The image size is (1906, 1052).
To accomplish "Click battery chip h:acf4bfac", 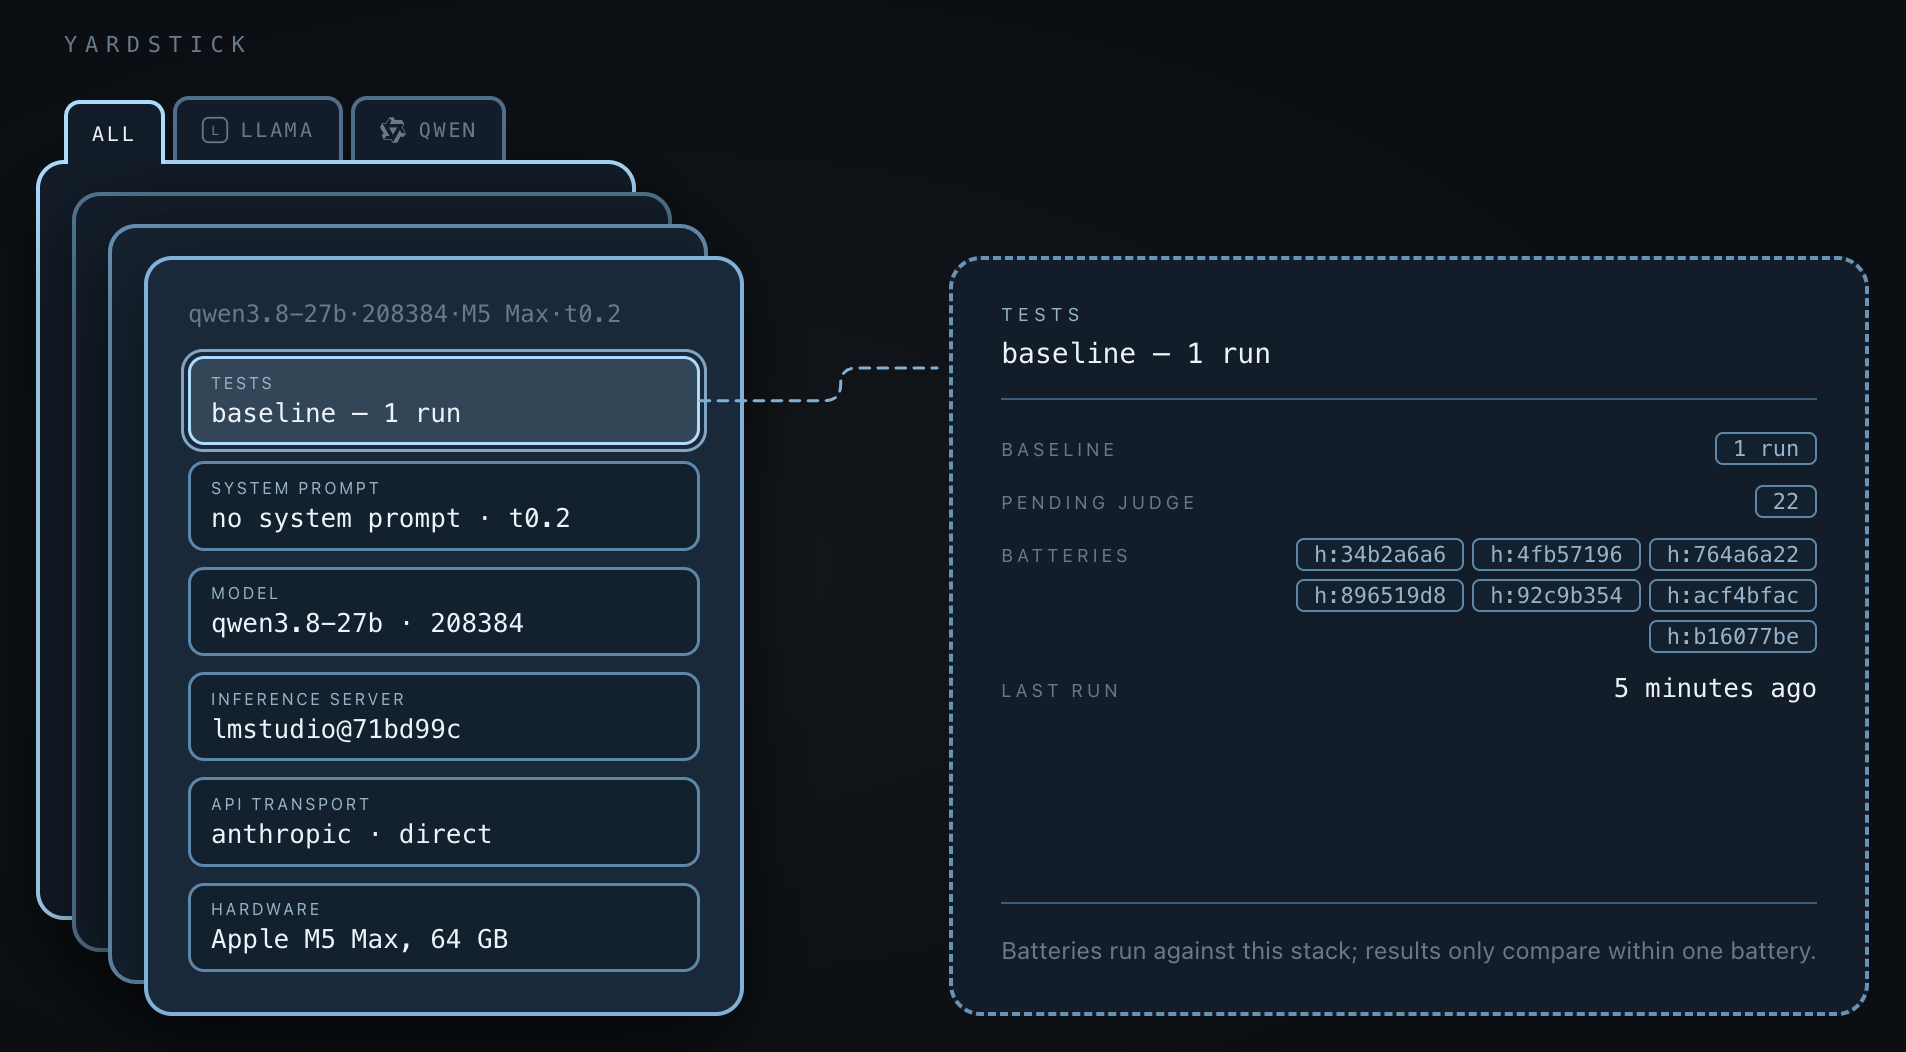I will (x=1733, y=595).
